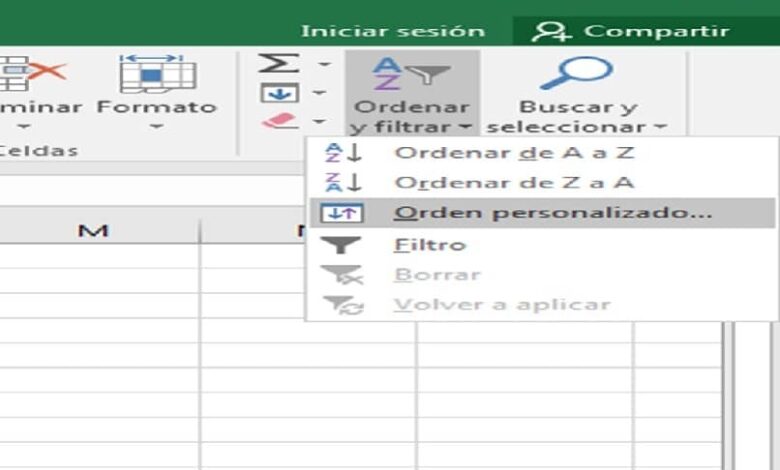The image size is (780, 470).
Task: Open Orden personalizado dialog
Action: coord(553,213)
